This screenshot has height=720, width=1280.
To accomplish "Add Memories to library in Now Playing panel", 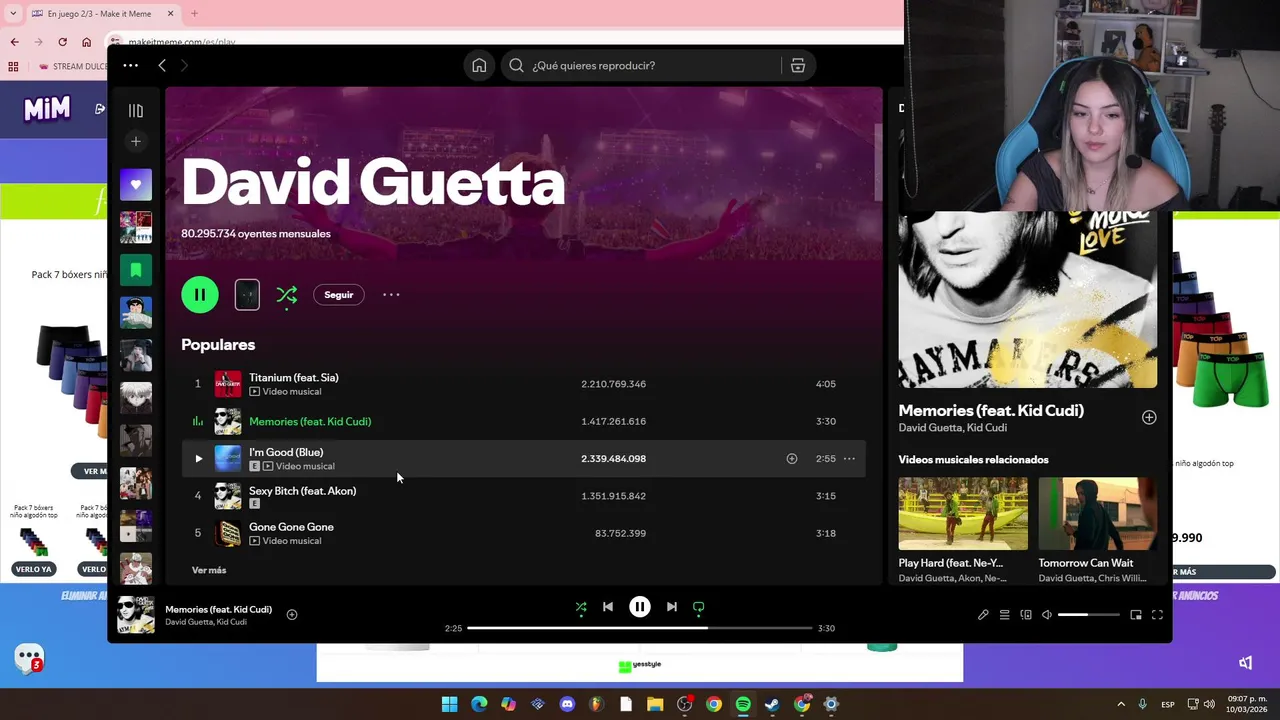I will (x=1149, y=417).
